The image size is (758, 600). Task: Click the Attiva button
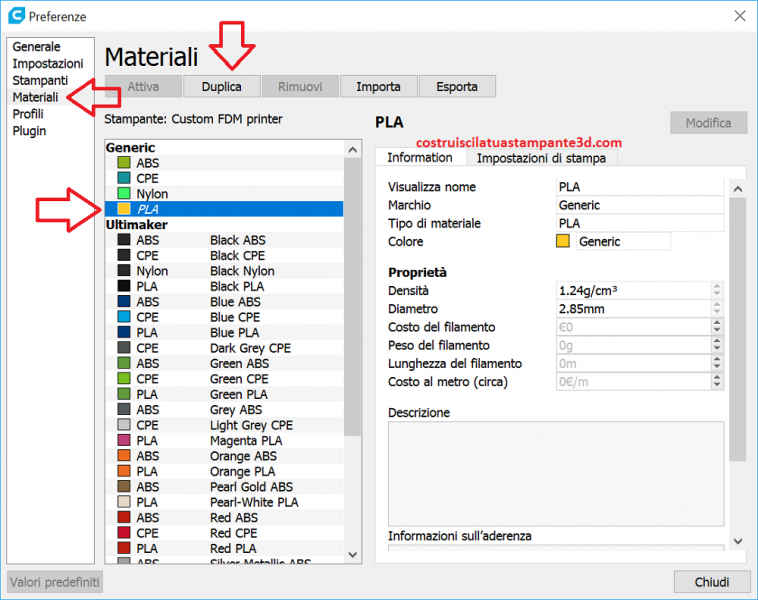143,87
